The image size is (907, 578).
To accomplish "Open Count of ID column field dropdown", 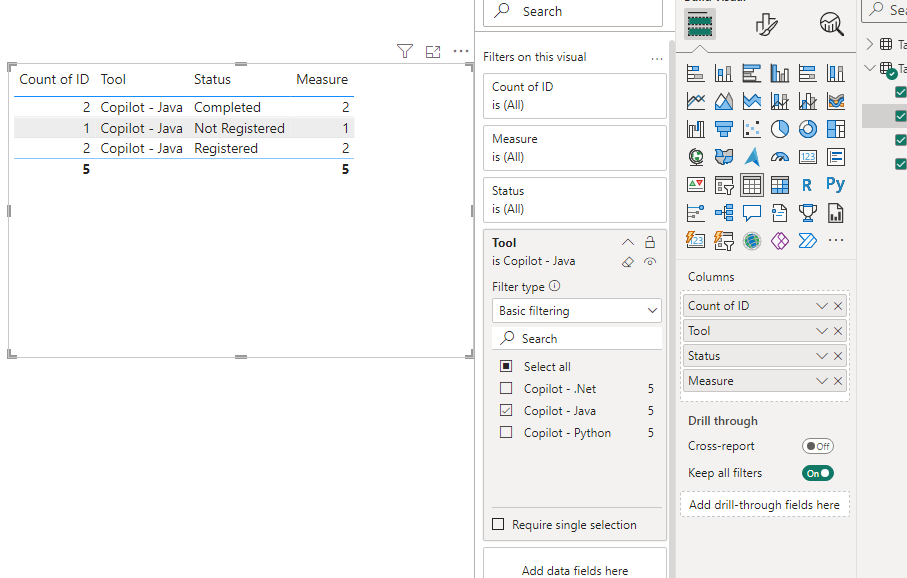I will coord(821,305).
